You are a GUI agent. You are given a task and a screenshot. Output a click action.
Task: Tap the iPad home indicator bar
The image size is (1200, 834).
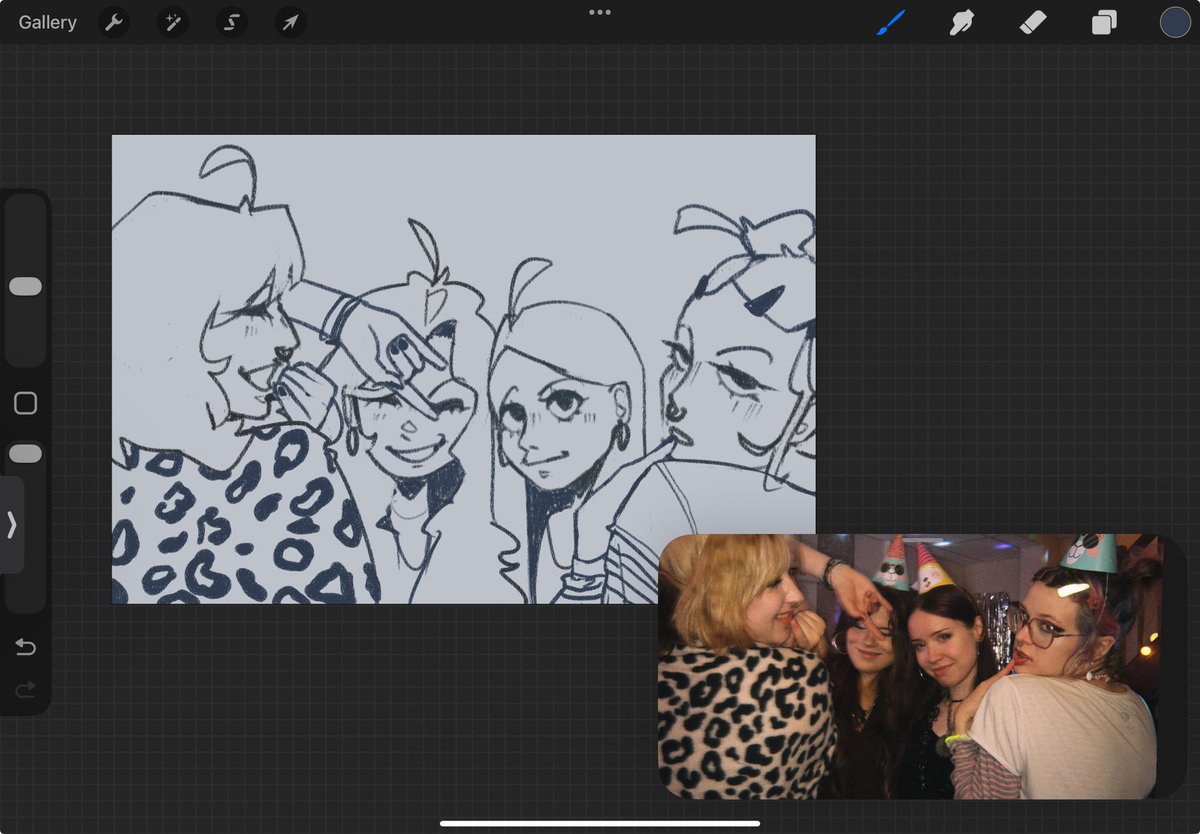(600, 824)
